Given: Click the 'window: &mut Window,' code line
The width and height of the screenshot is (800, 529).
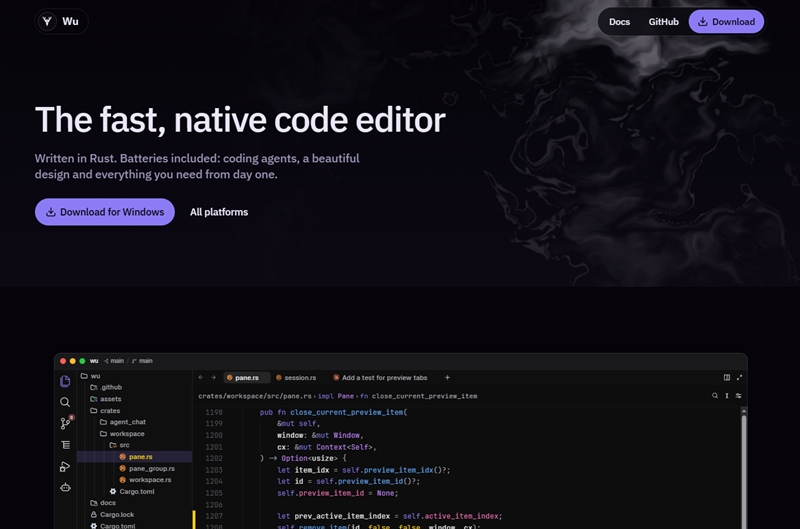Looking at the screenshot, I should 320,435.
